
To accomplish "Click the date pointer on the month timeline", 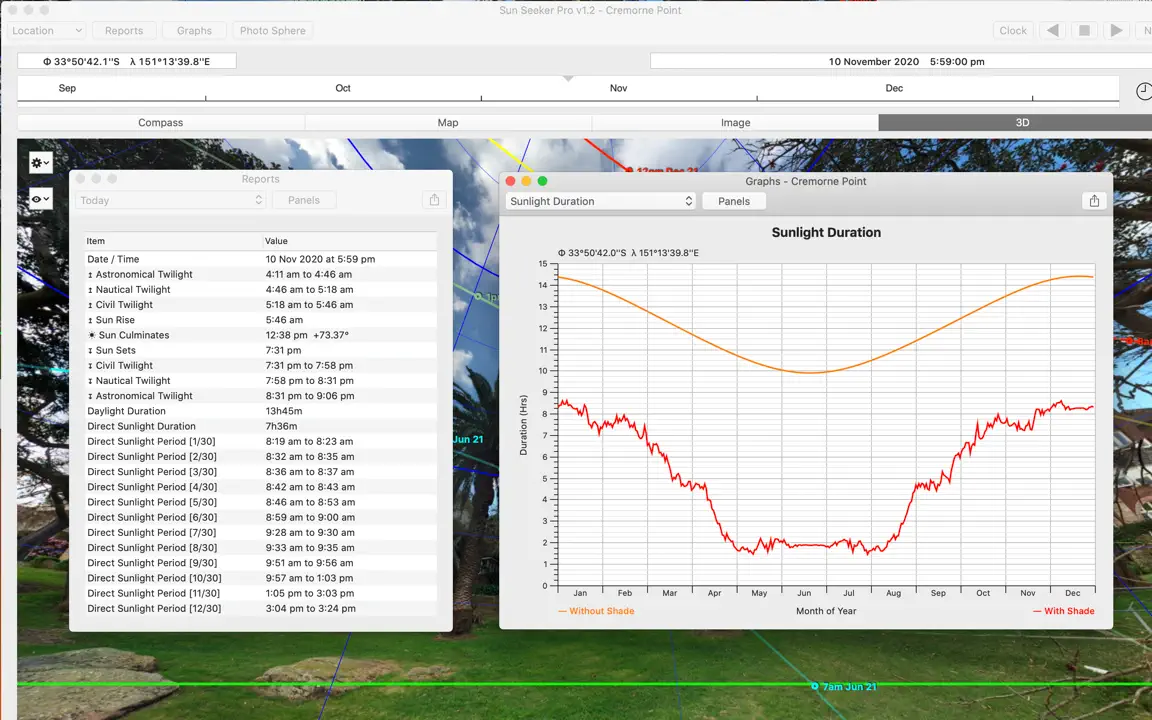I will (568, 78).
